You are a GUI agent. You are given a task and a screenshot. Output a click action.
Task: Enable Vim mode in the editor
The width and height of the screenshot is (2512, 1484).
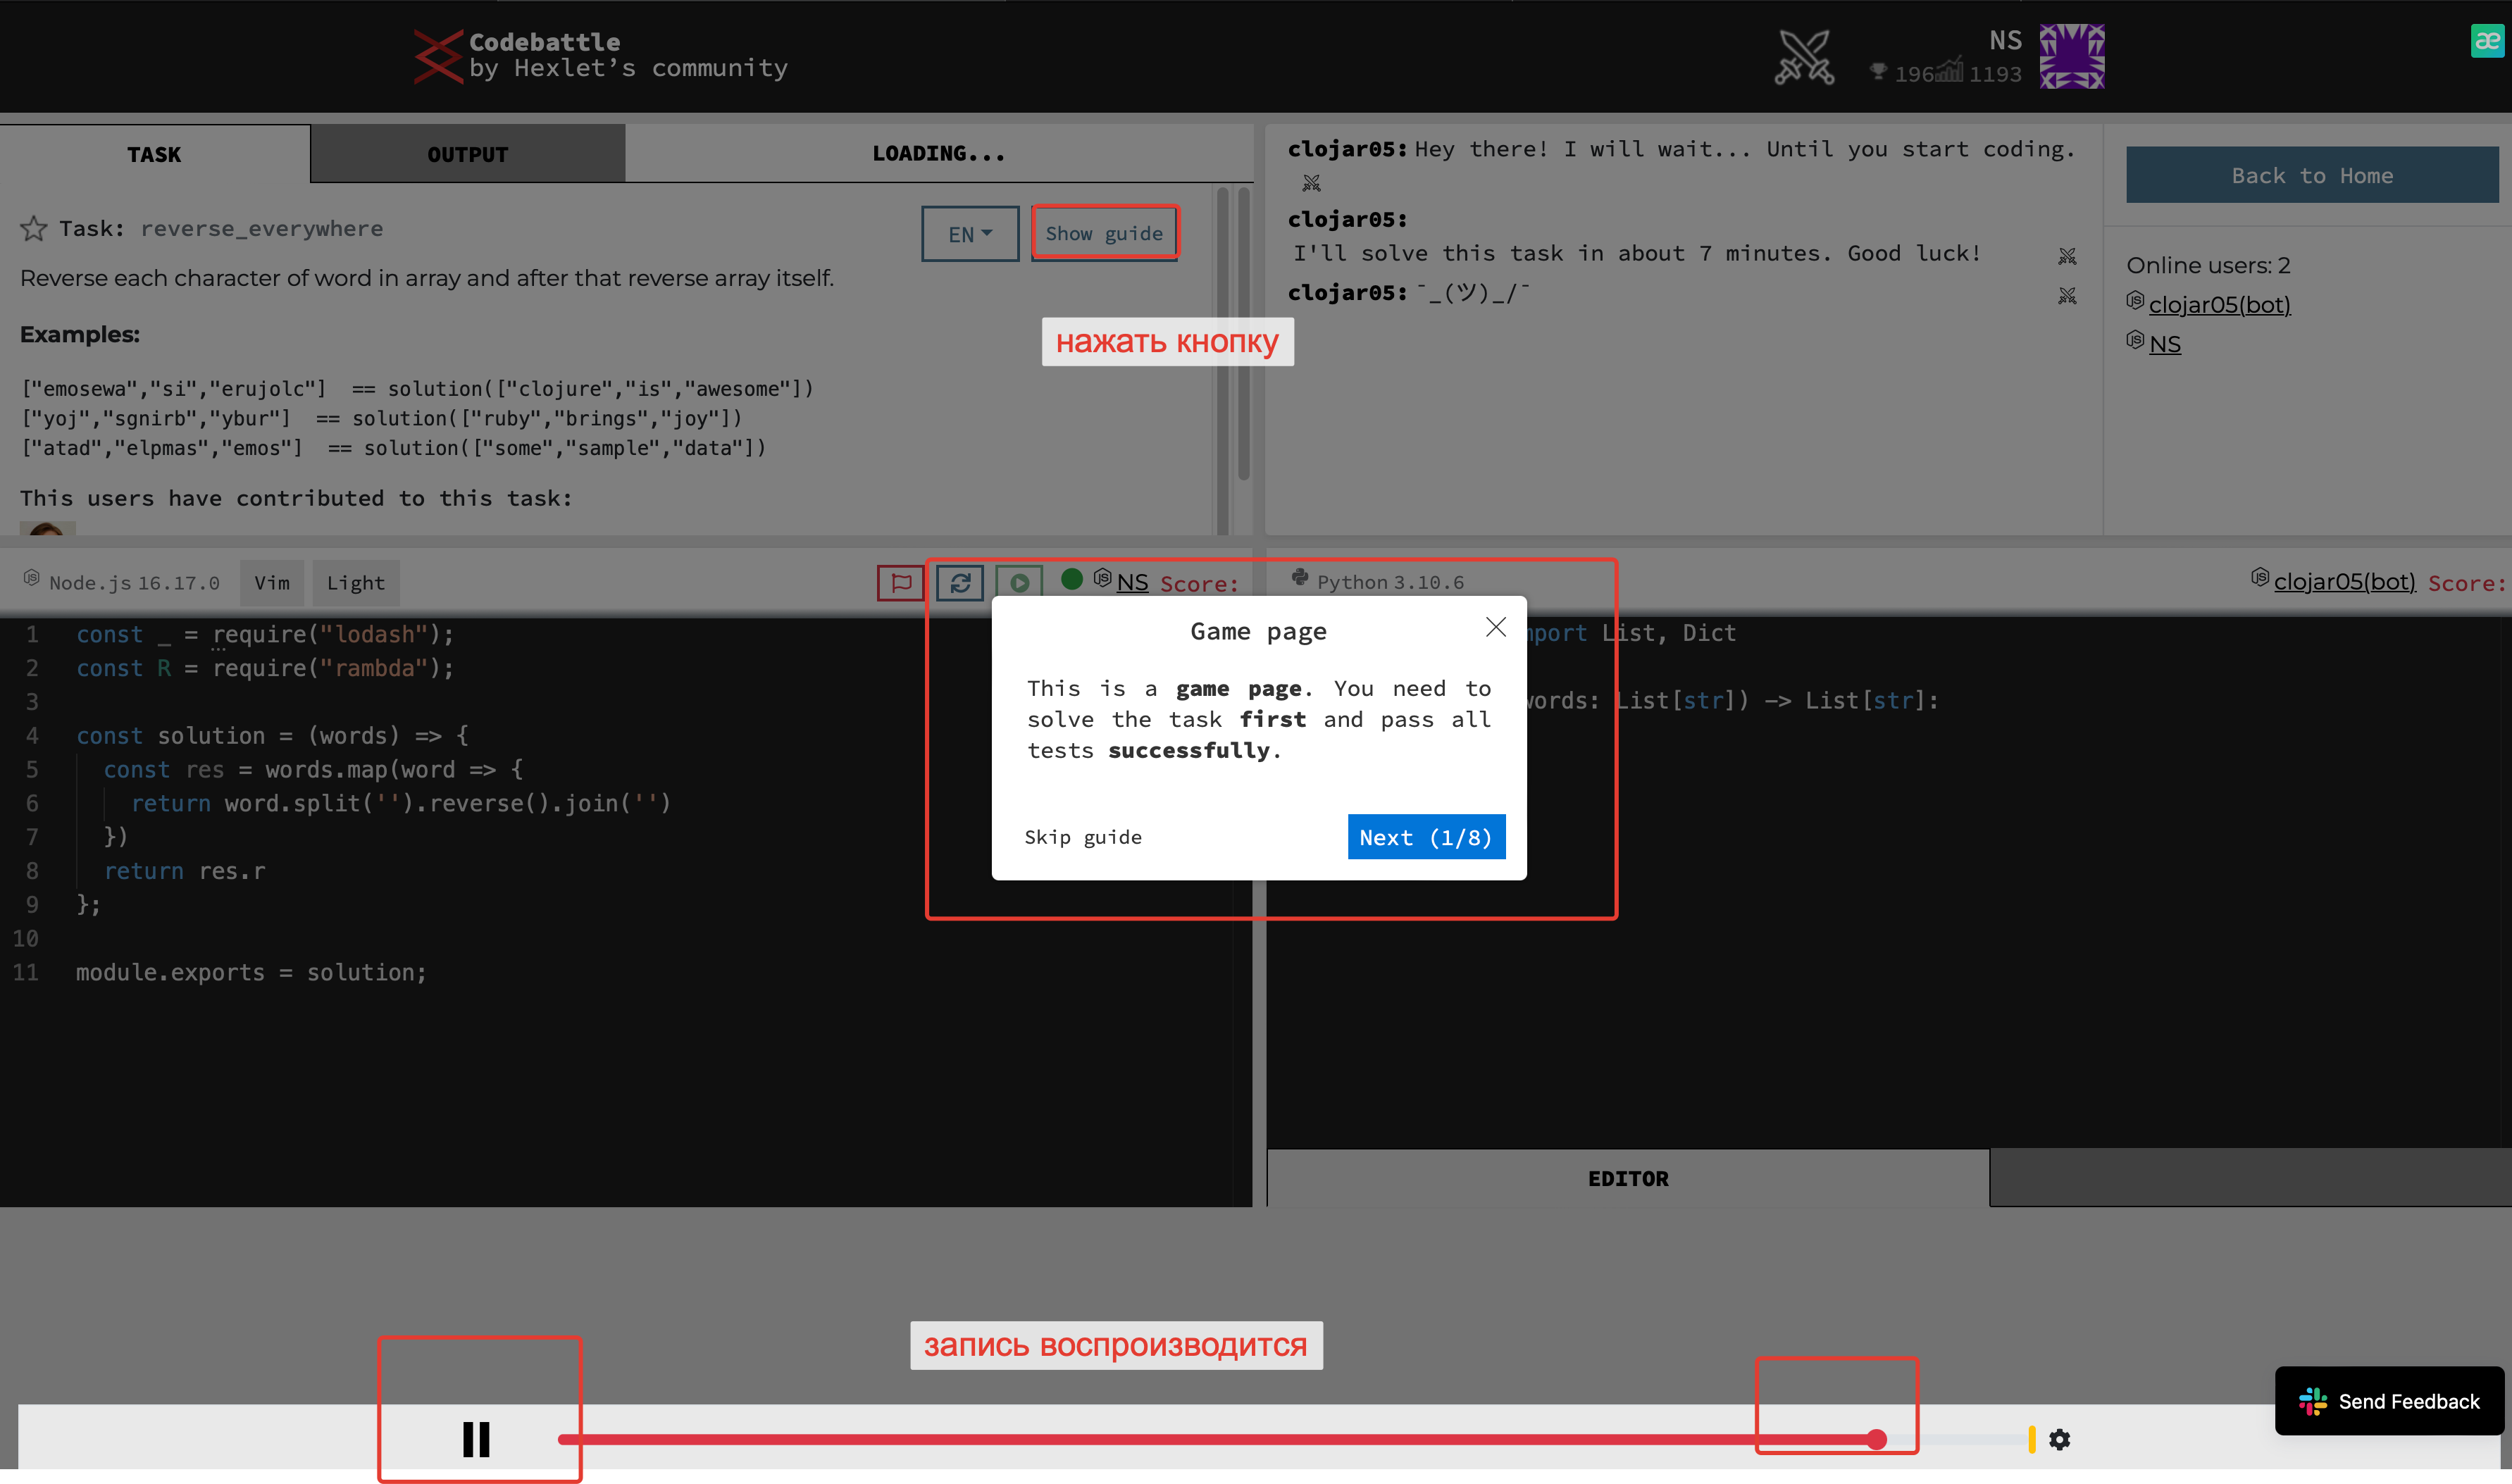tap(271, 583)
